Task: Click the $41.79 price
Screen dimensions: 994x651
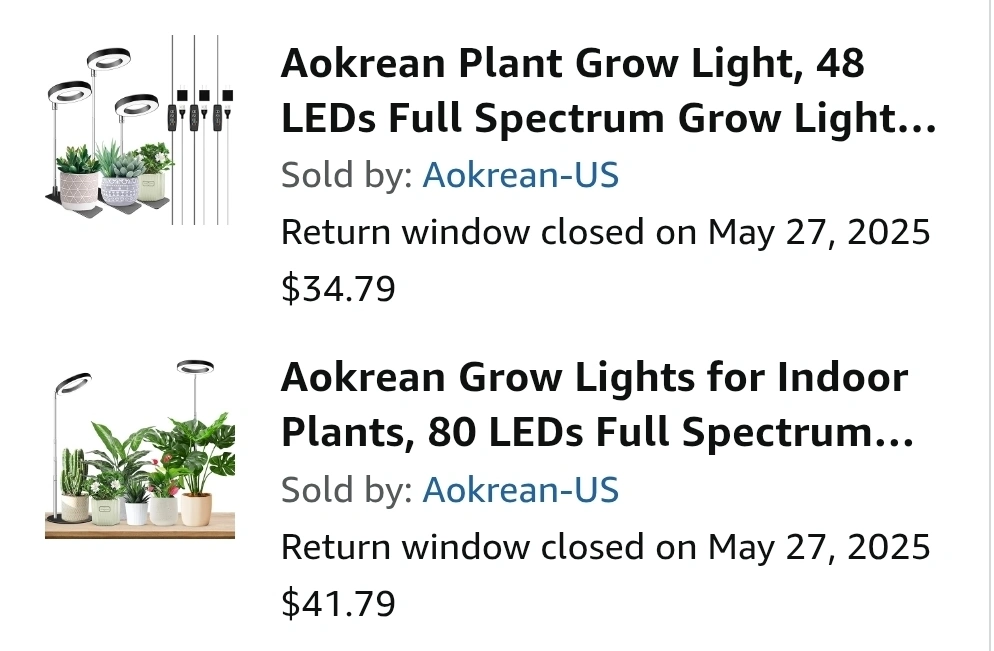Action: point(338,603)
